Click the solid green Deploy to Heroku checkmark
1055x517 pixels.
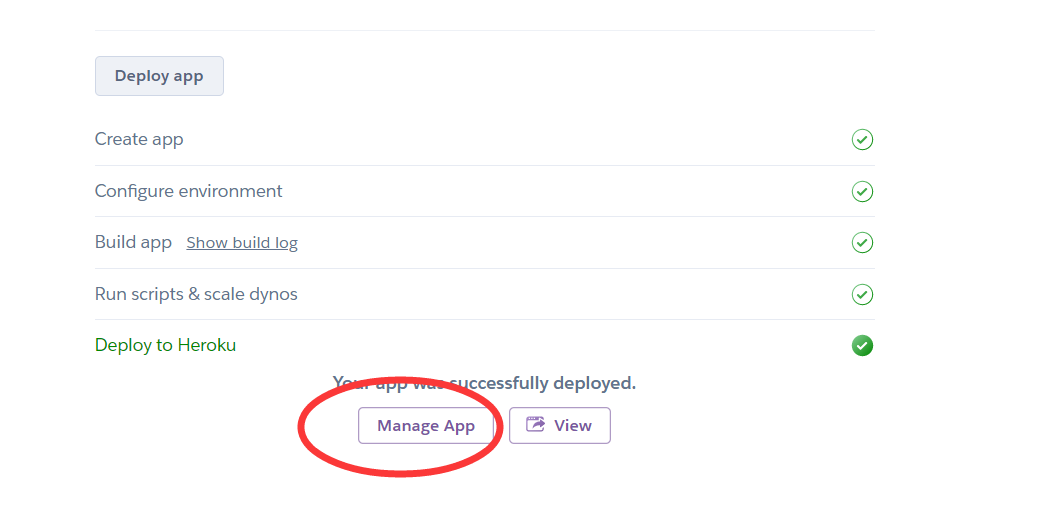pyautogui.click(x=862, y=346)
